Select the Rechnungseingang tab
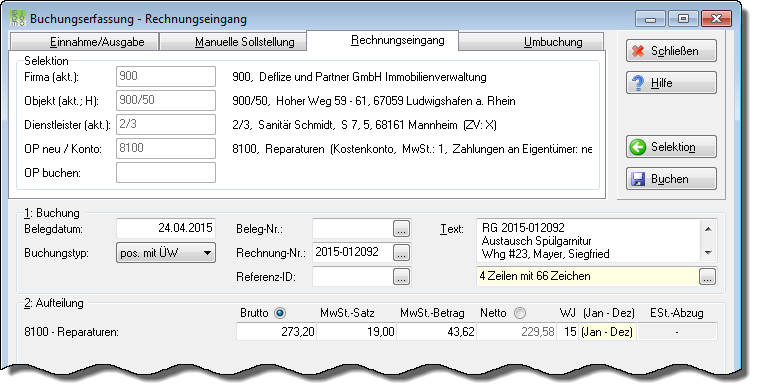This screenshot has width=757, height=391. (383, 40)
